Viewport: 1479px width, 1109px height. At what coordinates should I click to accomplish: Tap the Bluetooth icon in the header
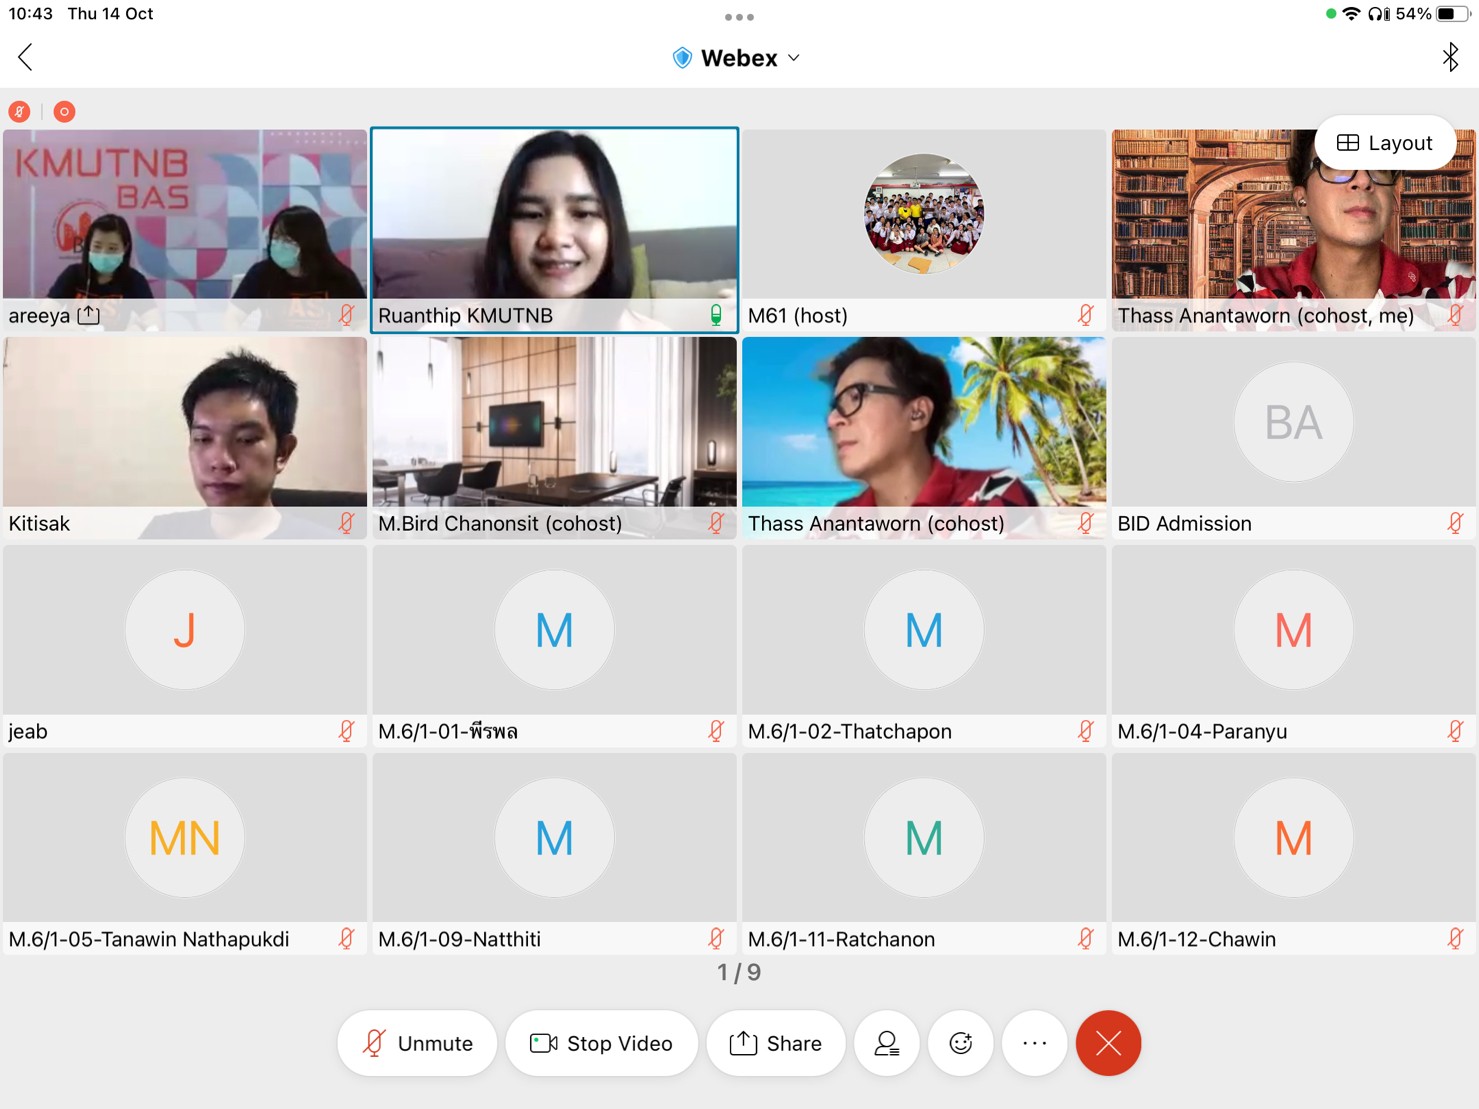1449,58
